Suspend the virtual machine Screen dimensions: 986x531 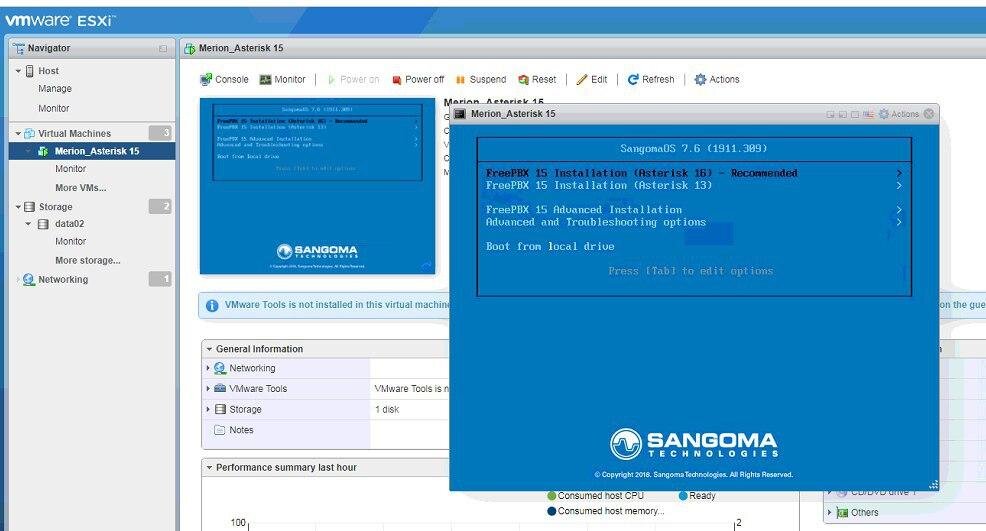click(x=480, y=79)
